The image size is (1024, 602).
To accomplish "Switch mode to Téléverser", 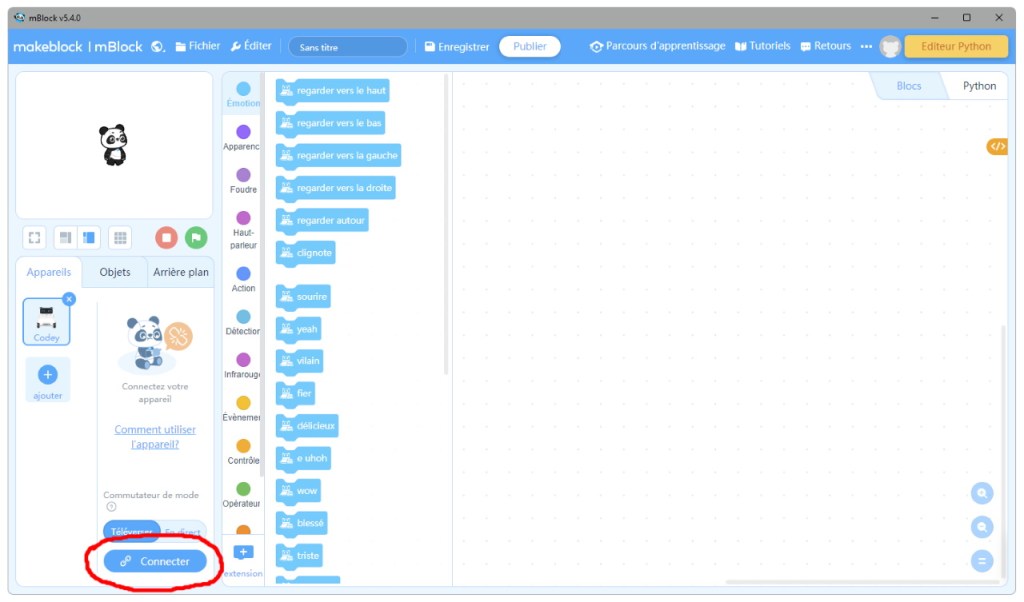I will [x=131, y=532].
